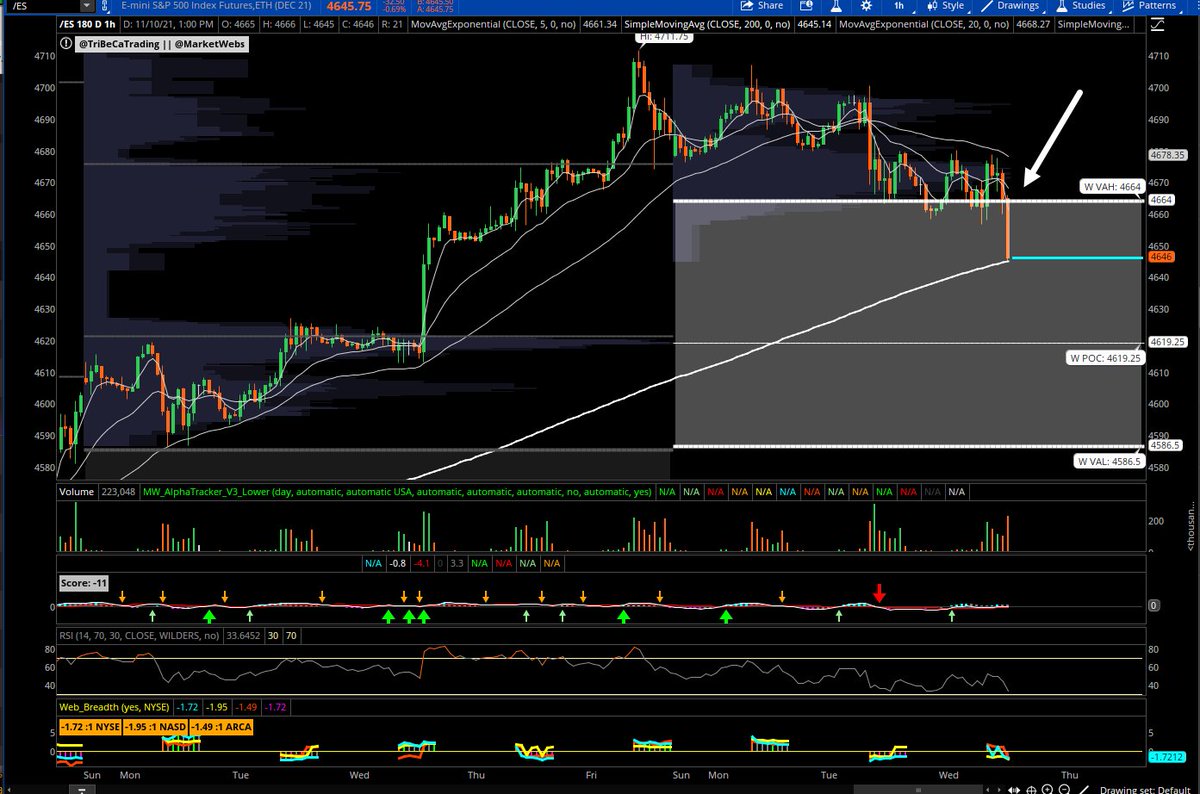Open the chart settings gear icon

point(868,6)
